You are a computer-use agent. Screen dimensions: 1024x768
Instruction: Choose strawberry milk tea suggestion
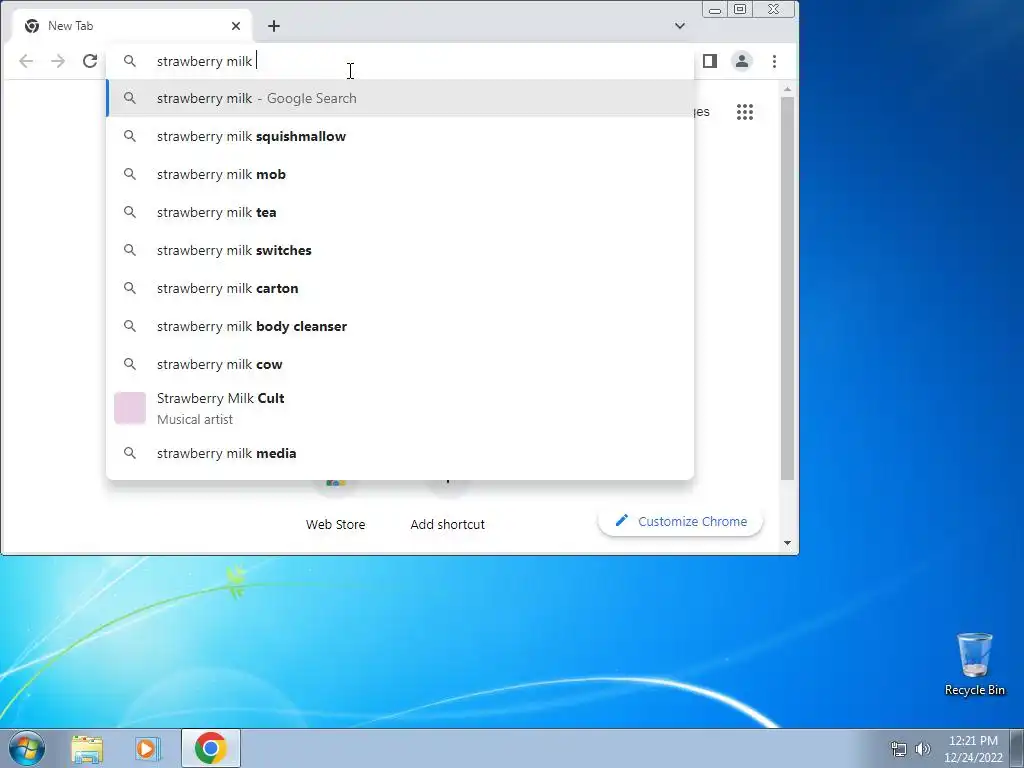click(400, 212)
